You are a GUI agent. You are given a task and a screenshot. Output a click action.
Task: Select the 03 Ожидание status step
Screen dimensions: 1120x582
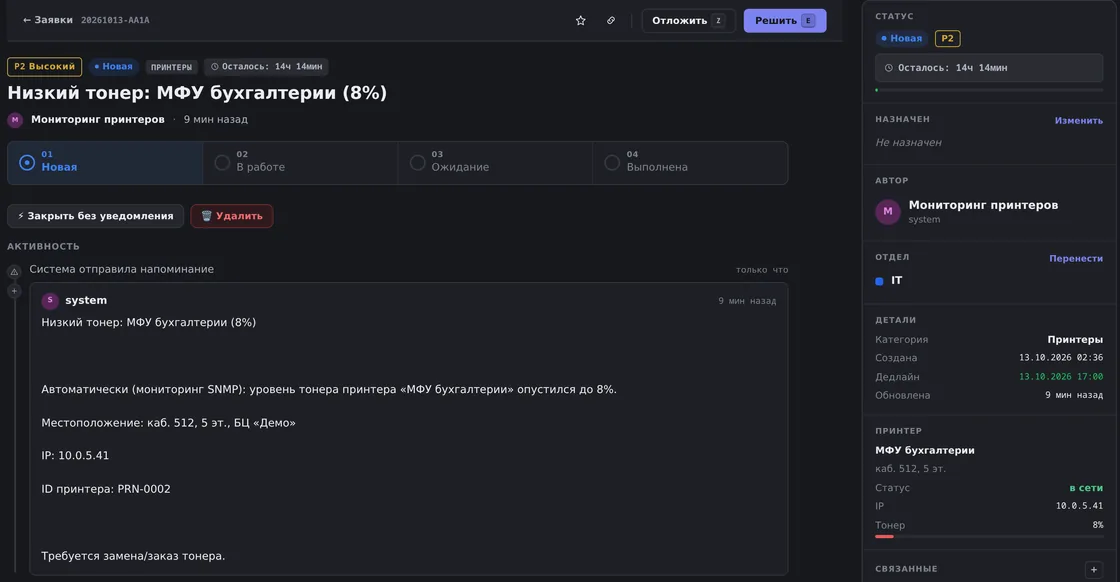pos(495,163)
